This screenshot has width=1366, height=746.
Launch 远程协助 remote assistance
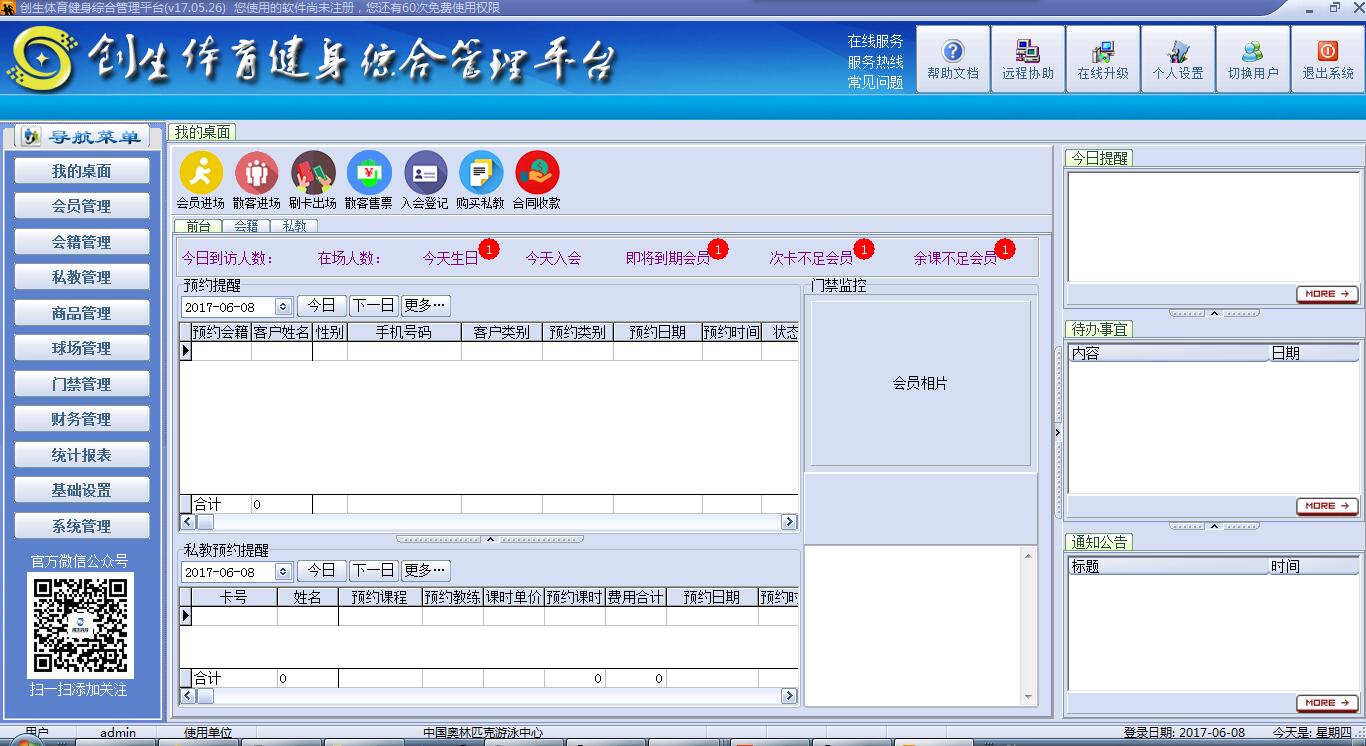[1027, 59]
